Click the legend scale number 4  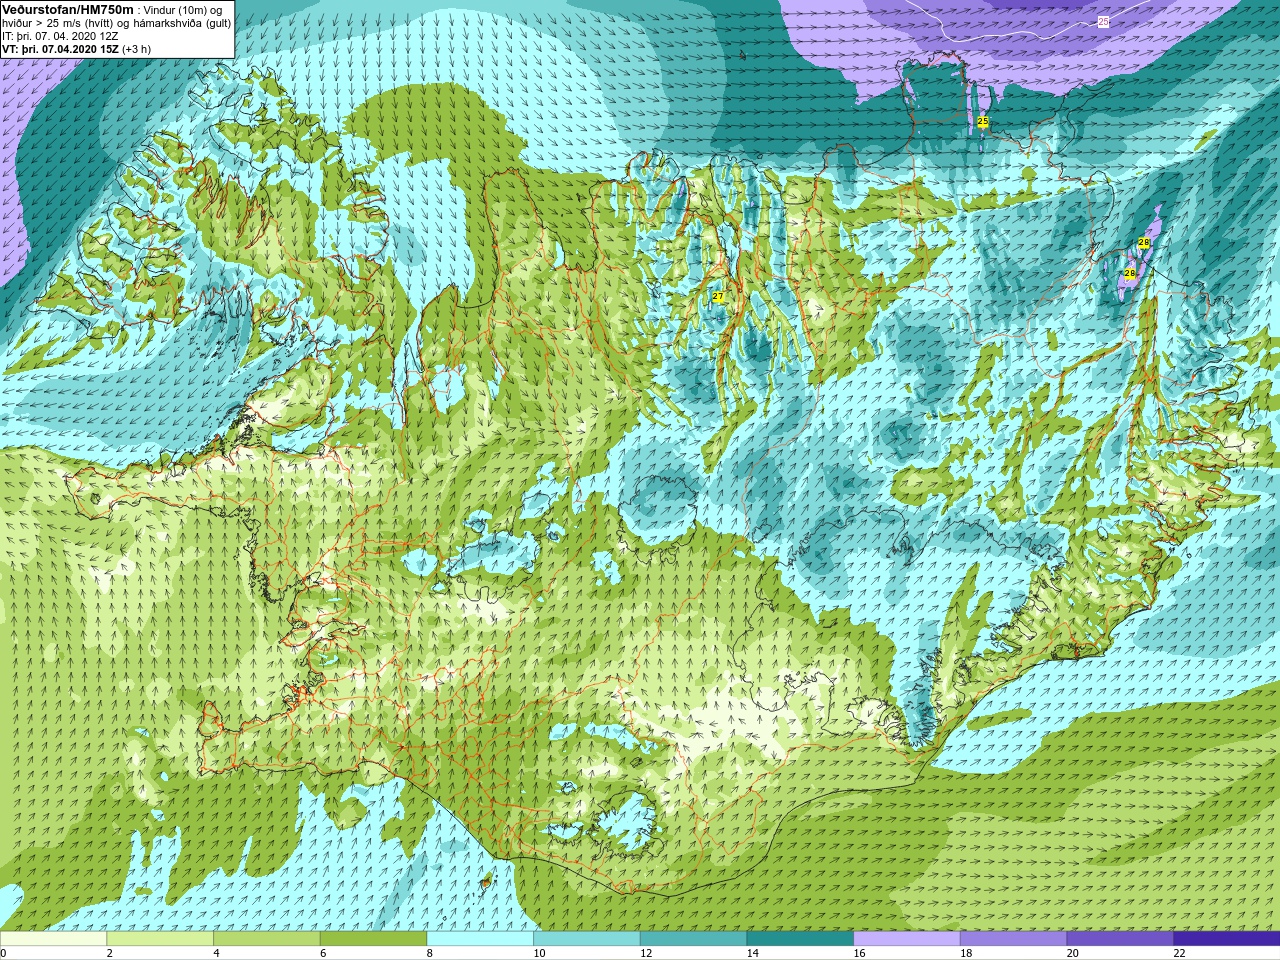(x=217, y=953)
